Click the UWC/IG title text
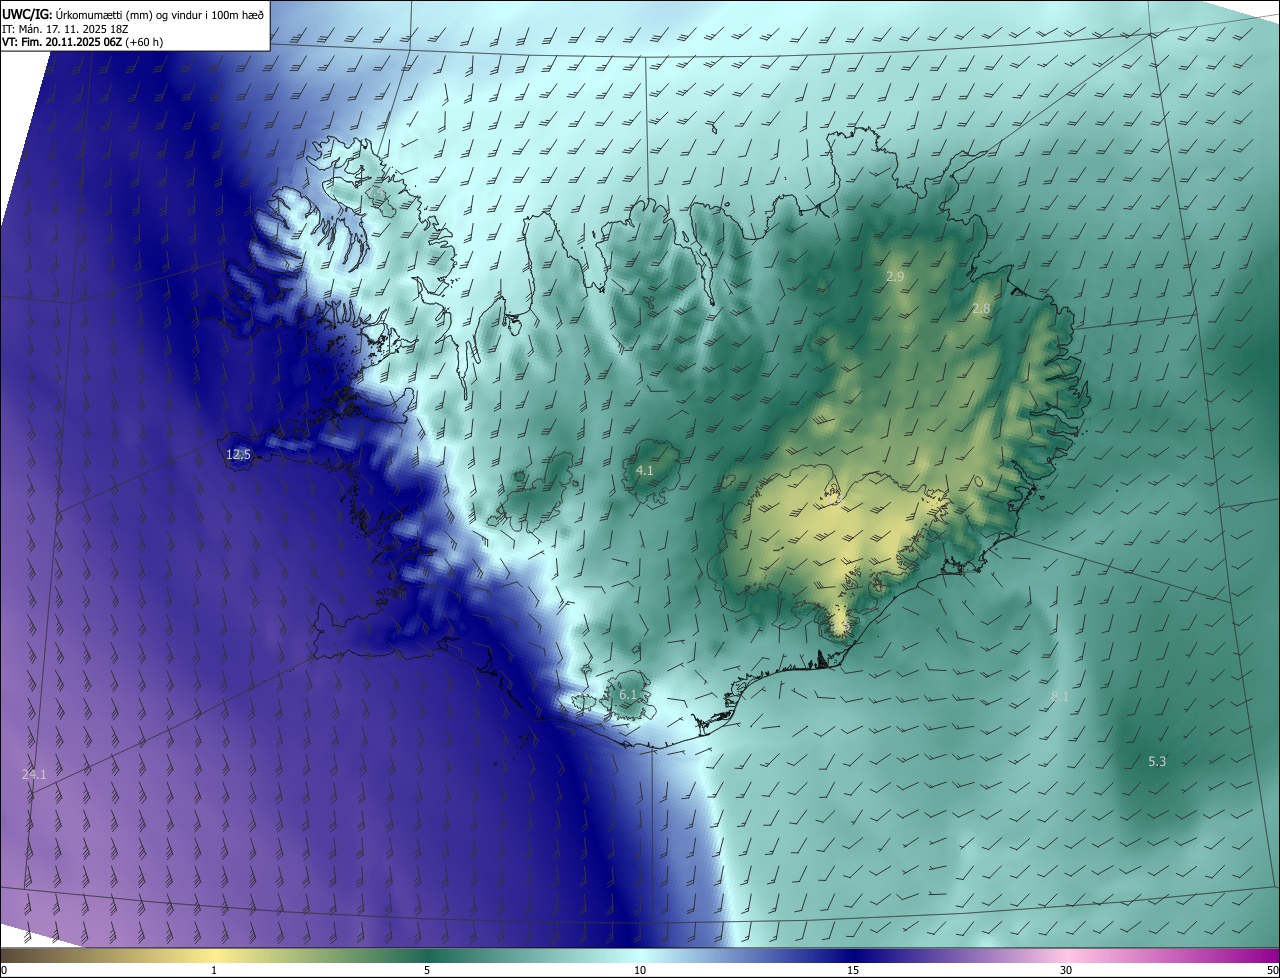The height and width of the screenshot is (978, 1280). [x=27, y=15]
